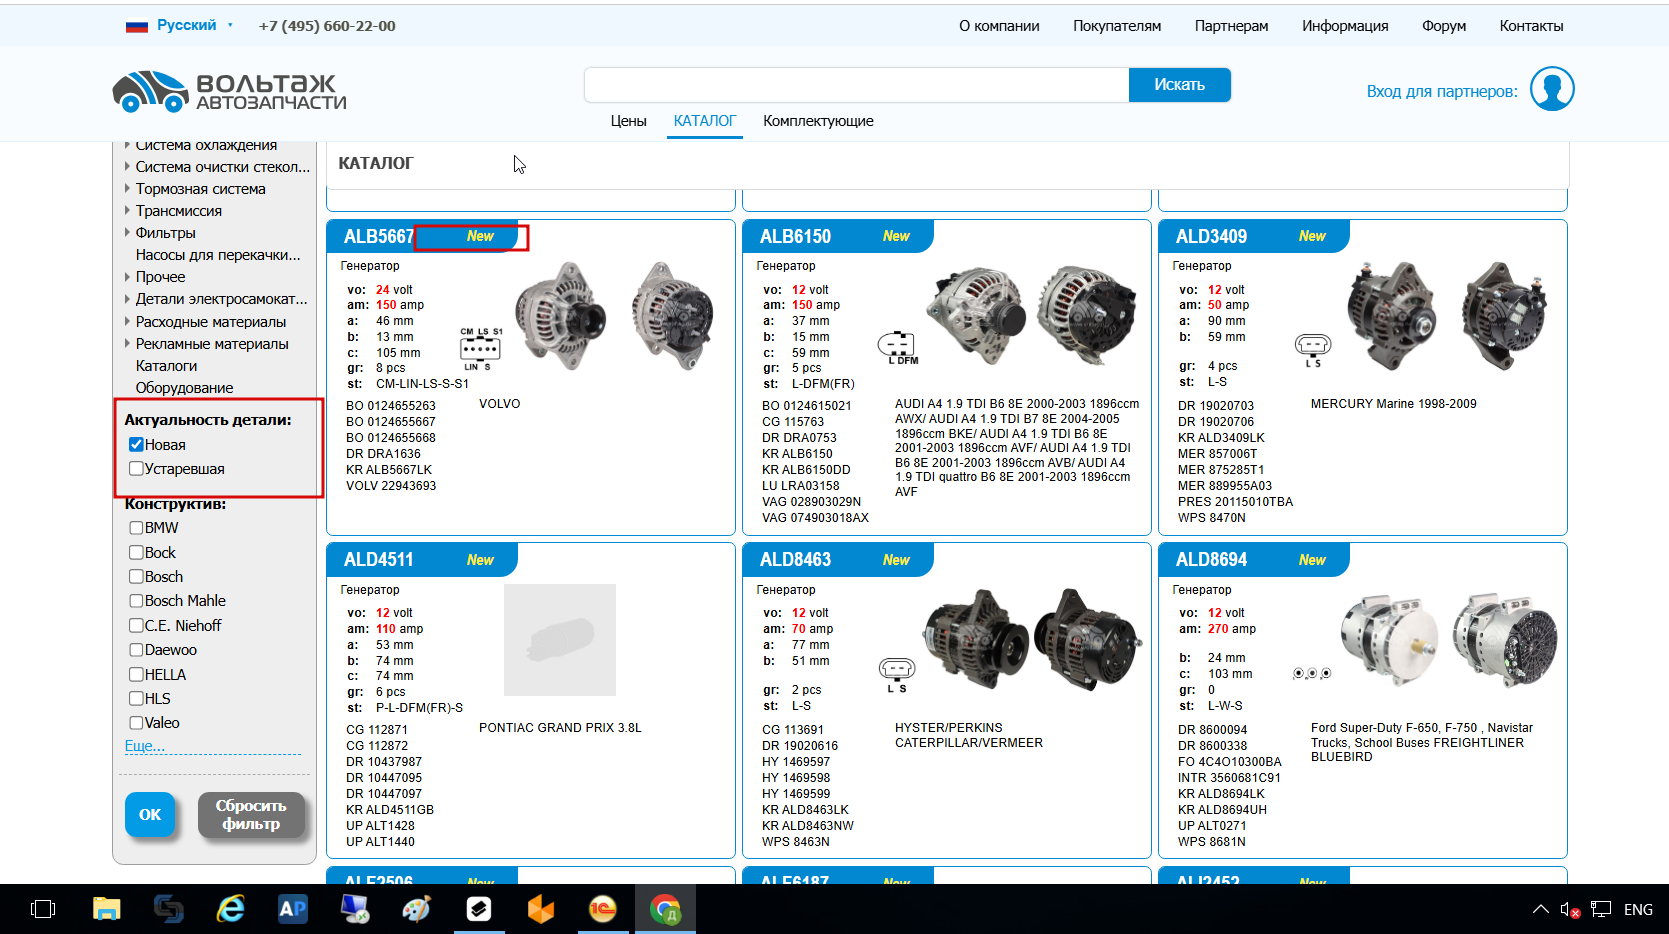Image resolution: width=1669 pixels, height=934 pixels.
Task: Expand Система очистки стекол category
Action: click(127, 167)
